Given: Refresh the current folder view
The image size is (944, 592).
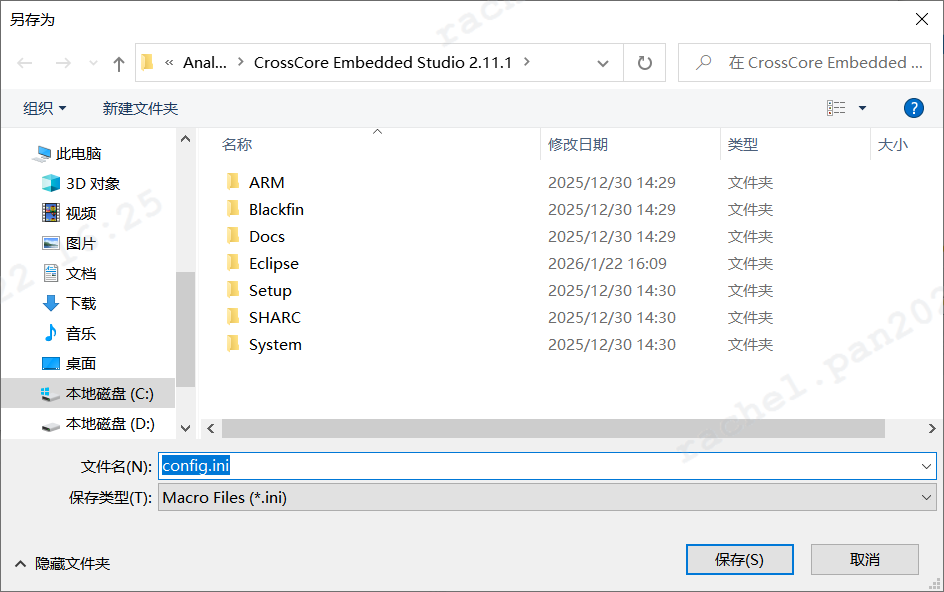Looking at the screenshot, I should pyautogui.click(x=644, y=63).
